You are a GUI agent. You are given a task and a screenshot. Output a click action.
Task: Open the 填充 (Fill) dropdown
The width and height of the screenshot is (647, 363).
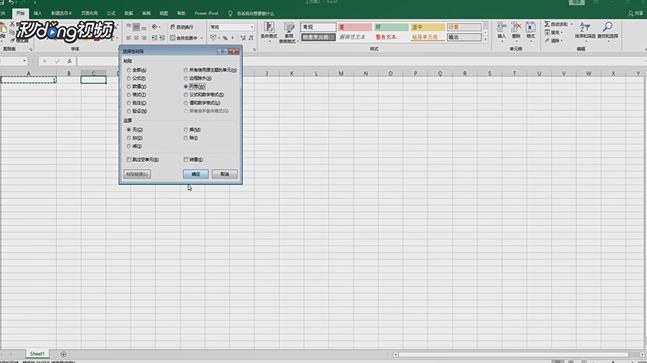tap(554, 32)
